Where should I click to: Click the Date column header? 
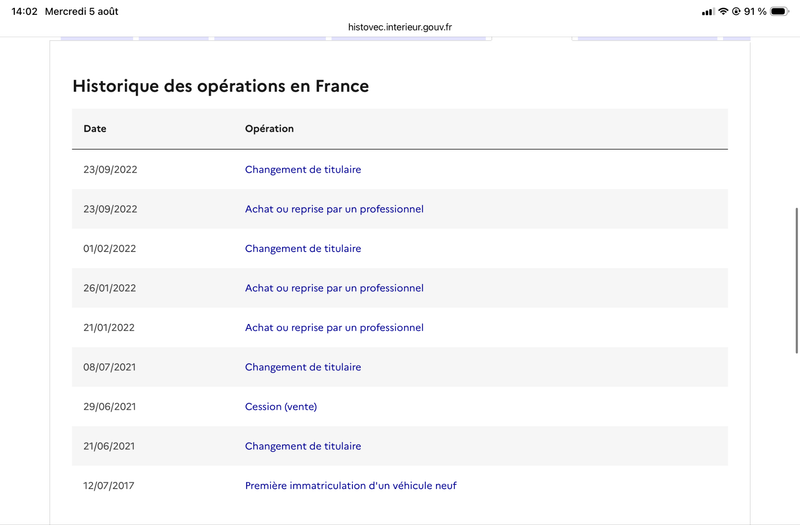point(95,129)
